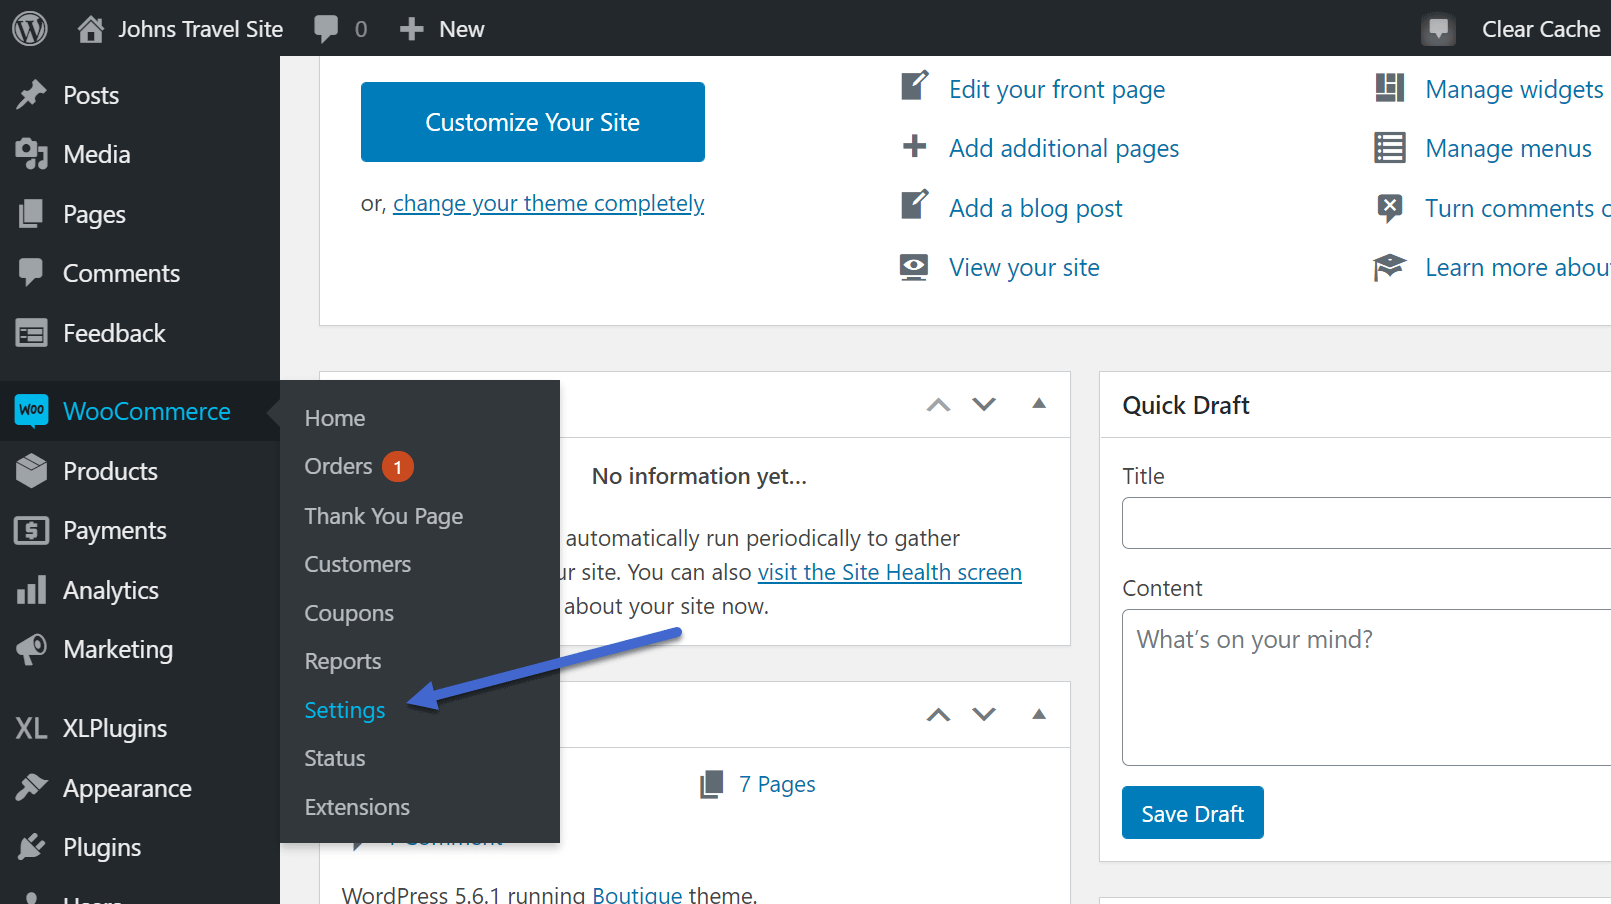Click the Appearance paintbrush icon
Image resolution: width=1611 pixels, height=904 pixels.
tap(32, 788)
